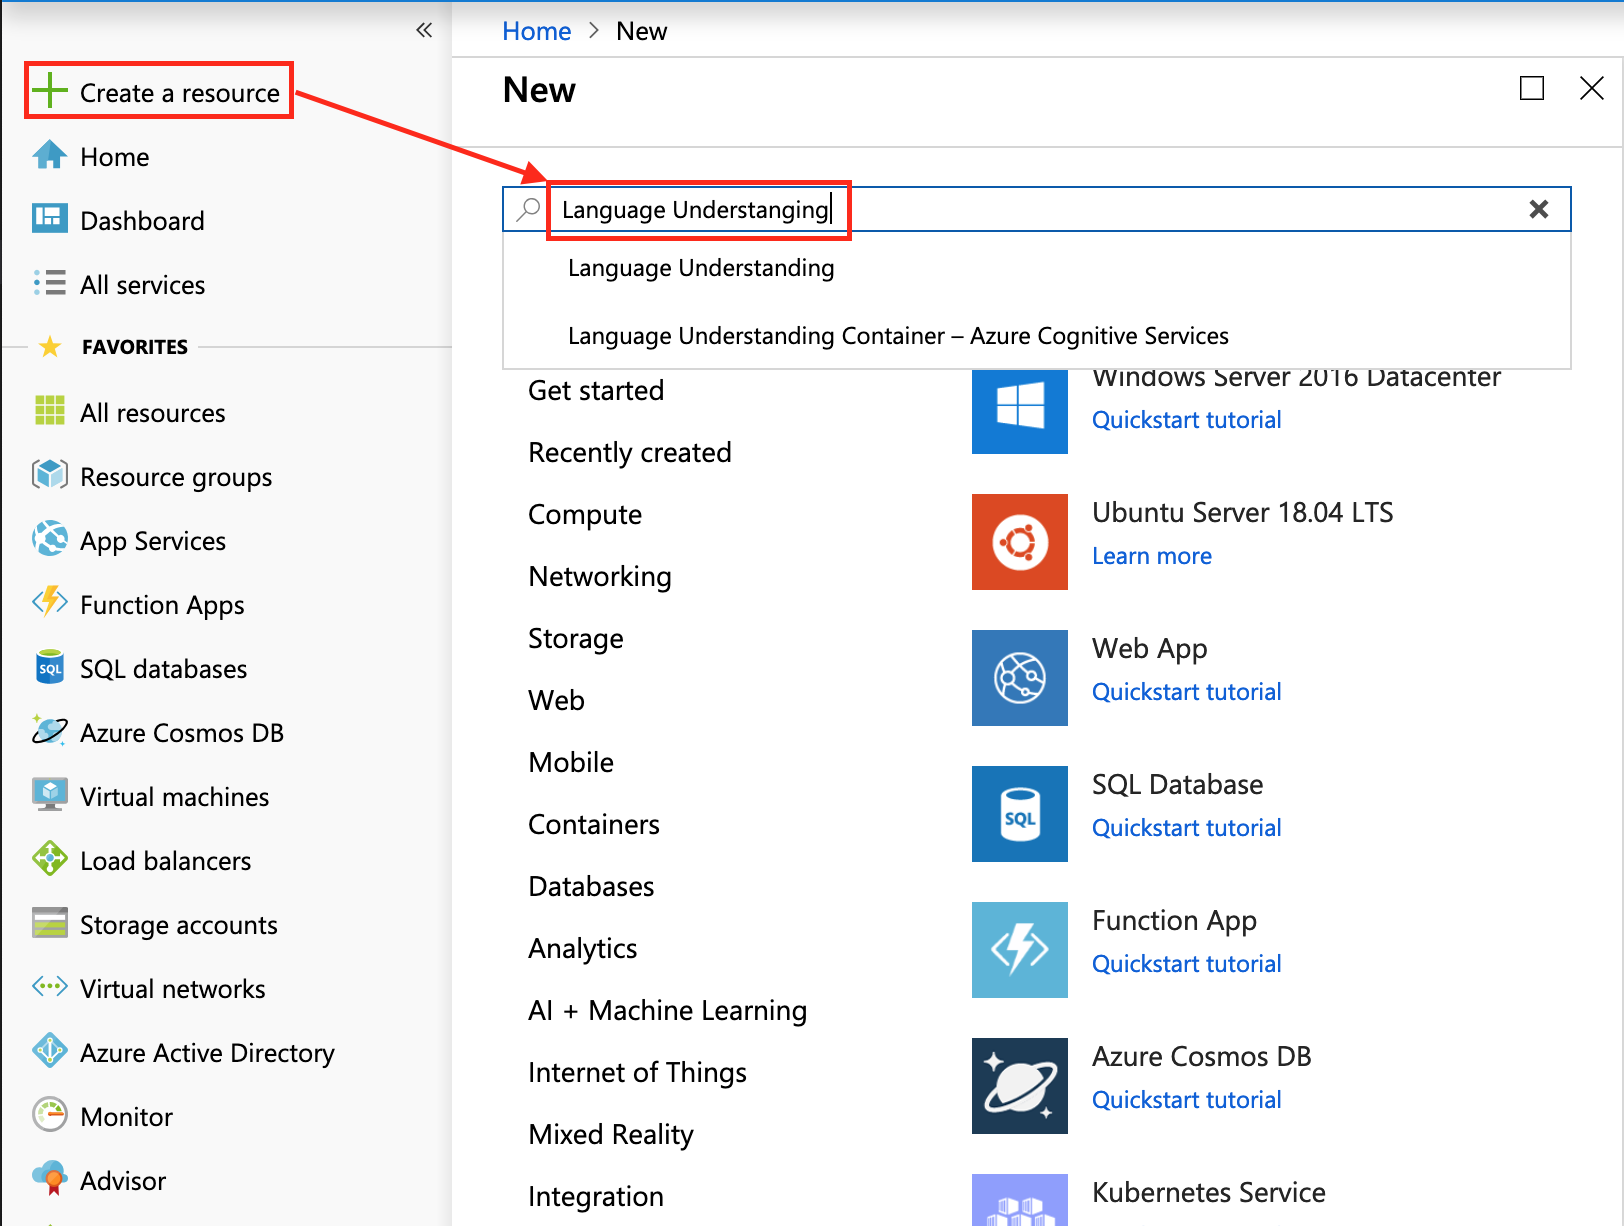Open the Containers category
The image size is (1624, 1226).
(x=594, y=824)
